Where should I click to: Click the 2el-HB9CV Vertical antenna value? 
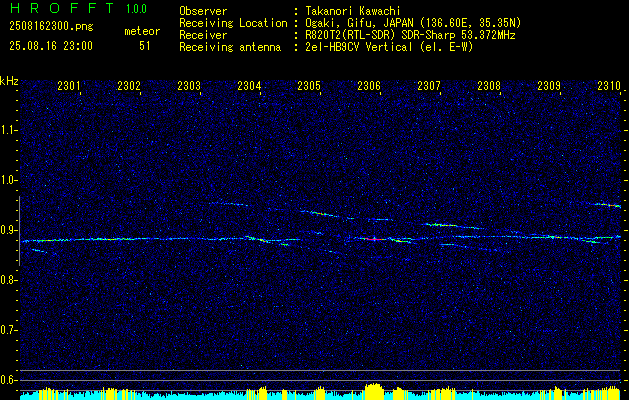point(390,47)
